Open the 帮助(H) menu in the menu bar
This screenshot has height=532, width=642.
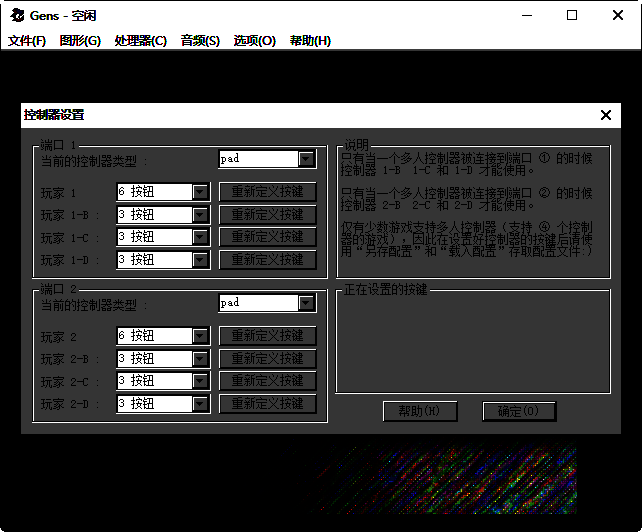[x=309, y=41]
